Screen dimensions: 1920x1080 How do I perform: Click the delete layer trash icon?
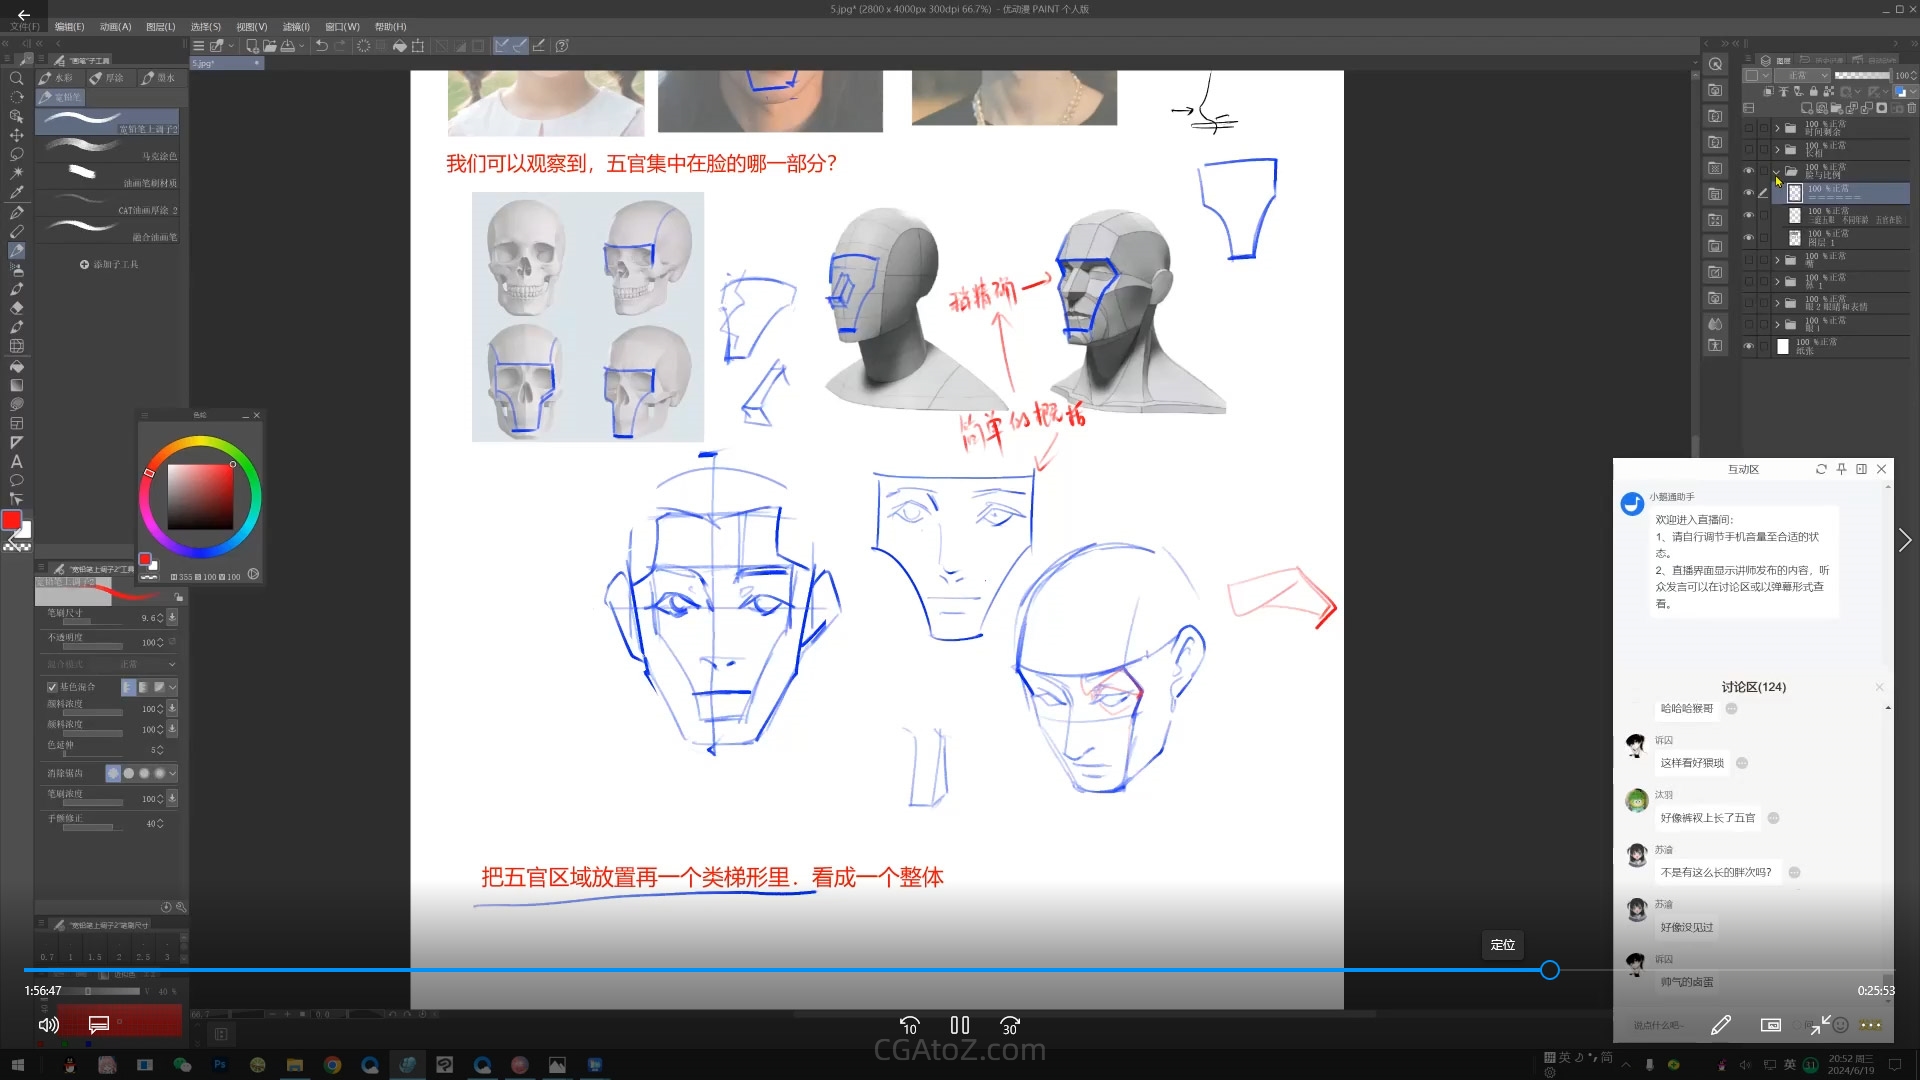click(x=1911, y=108)
